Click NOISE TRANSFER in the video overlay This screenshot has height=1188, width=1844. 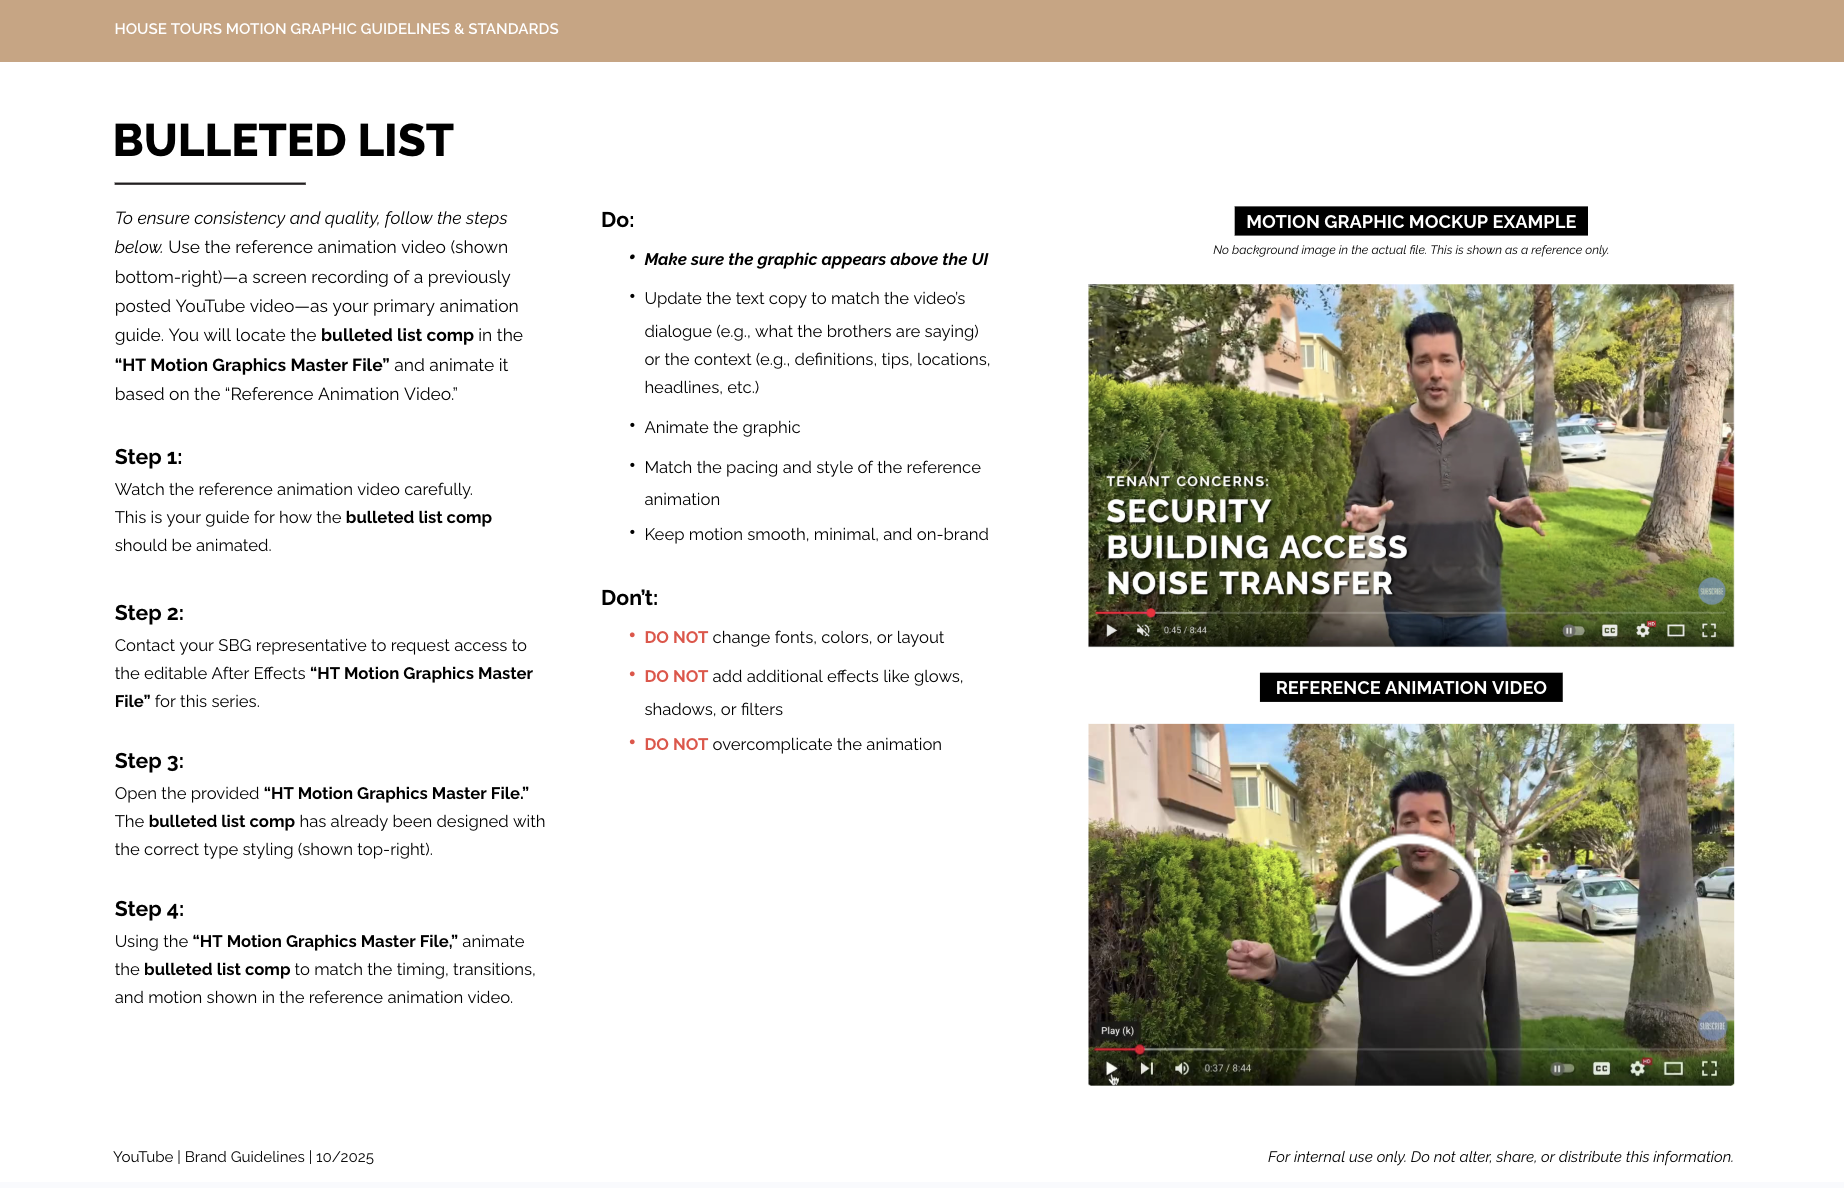pyautogui.click(x=1249, y=584)
